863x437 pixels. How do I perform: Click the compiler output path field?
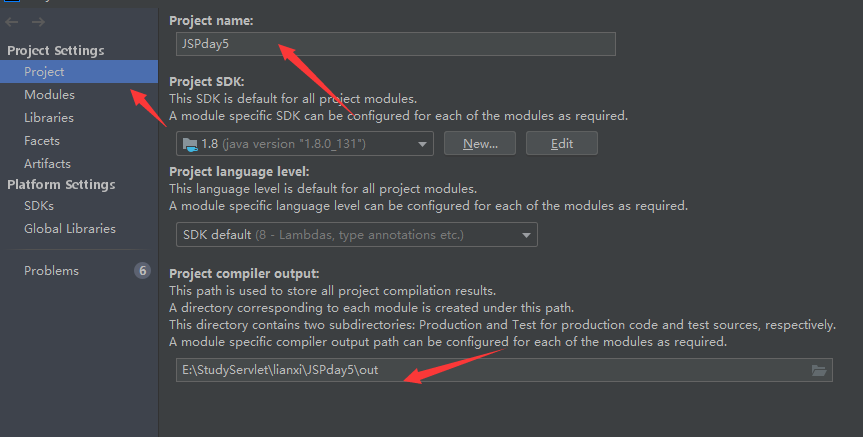[x=504, y=370]
